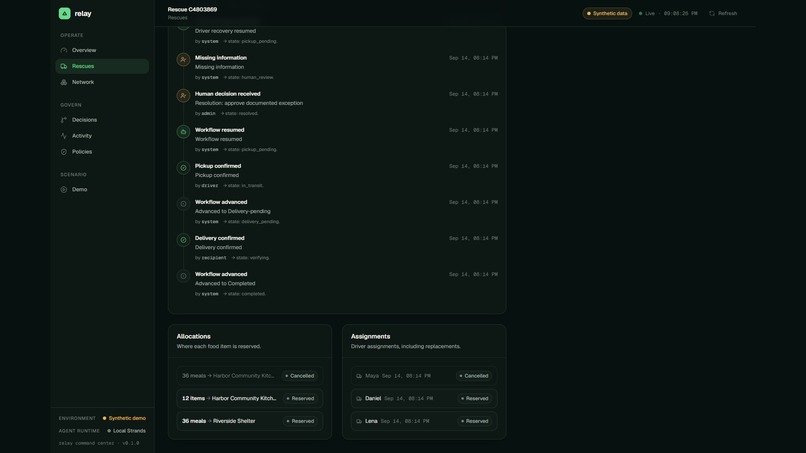Click Reserved badge on Lena's assignment
The height and width of the screenshot is (453, 806).
(x=474, y=421)
